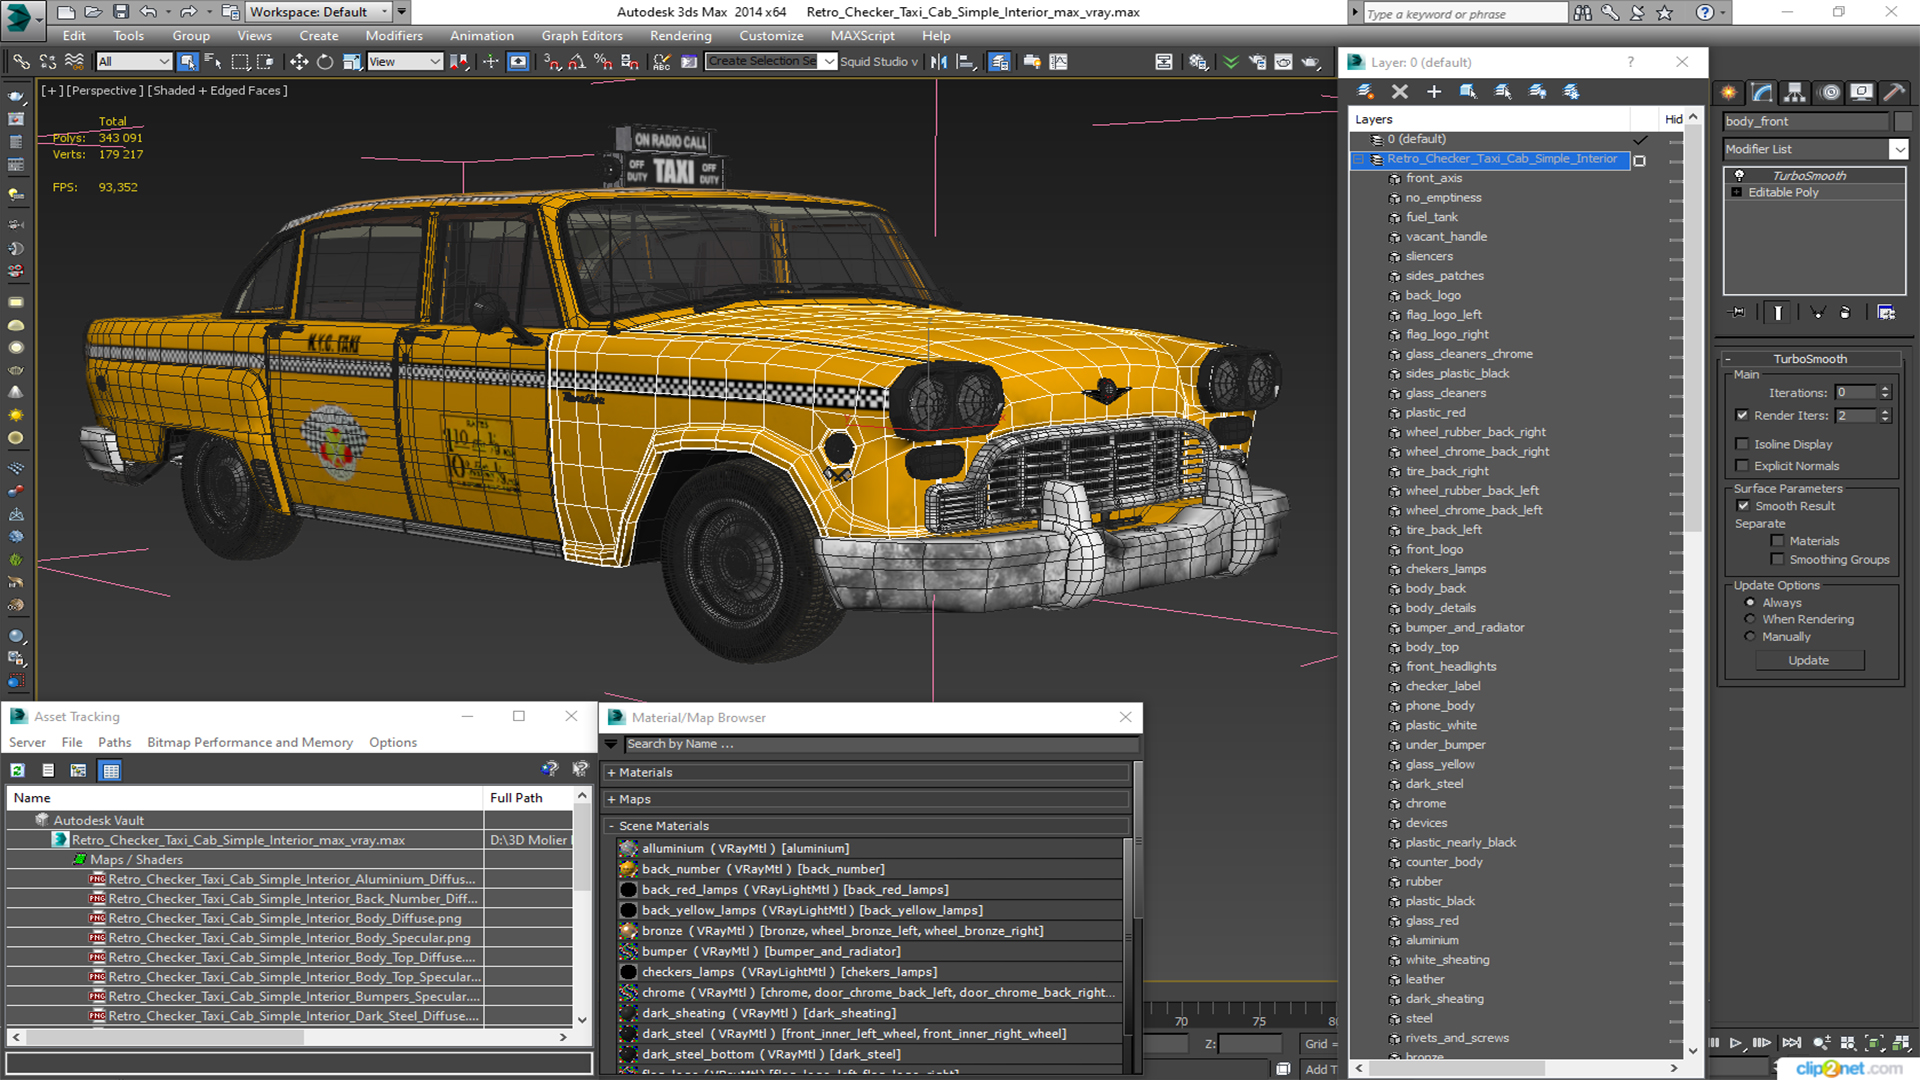The image size is (1920, 1080).
Task: Click the Play Animation button
Action: pos(1736,1042)
